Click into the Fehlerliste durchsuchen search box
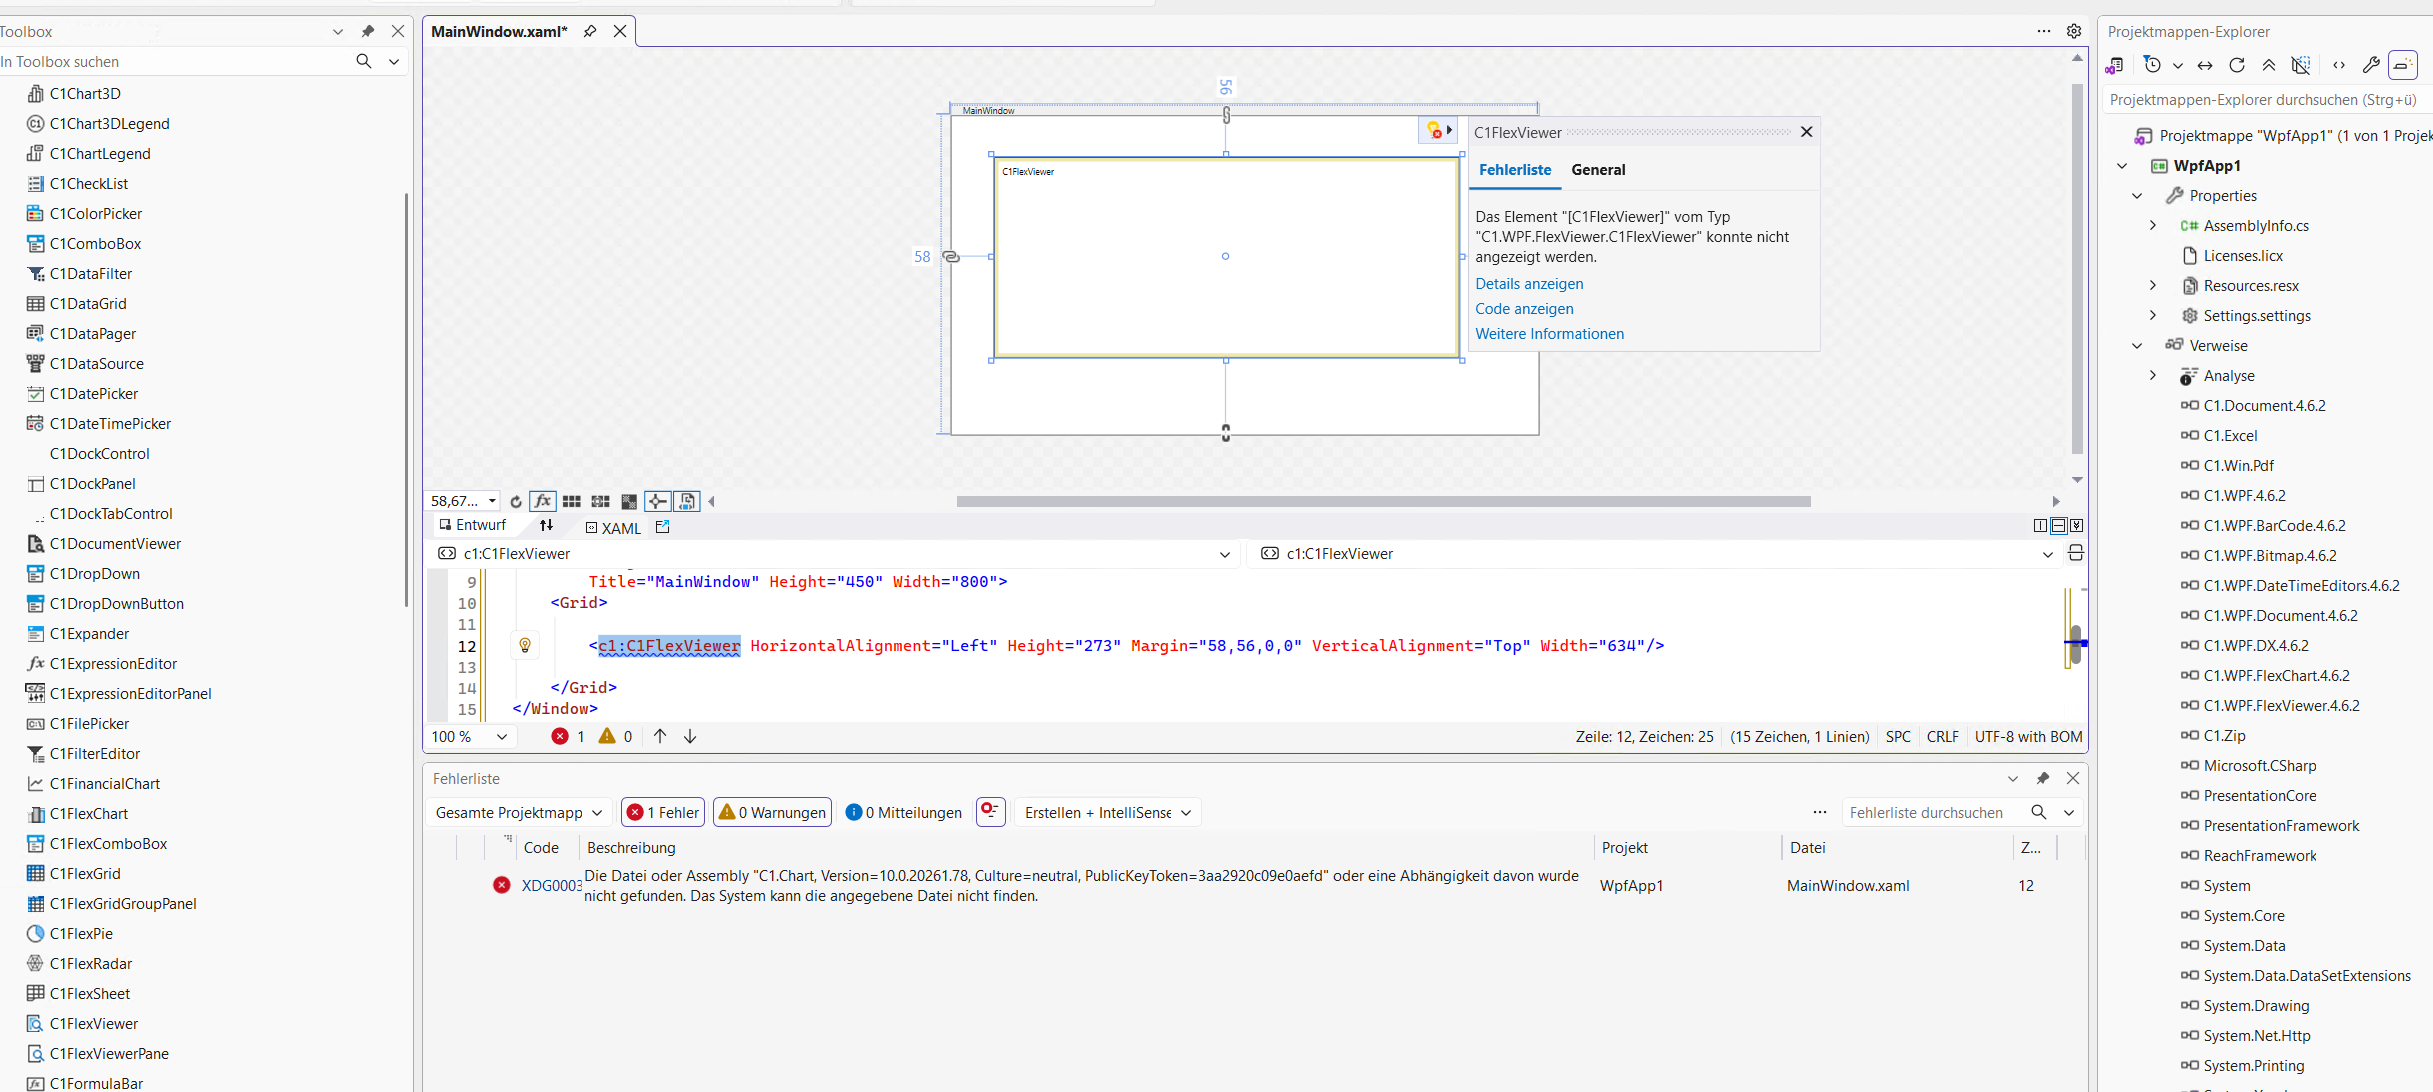 click(x=1937, y=813)
